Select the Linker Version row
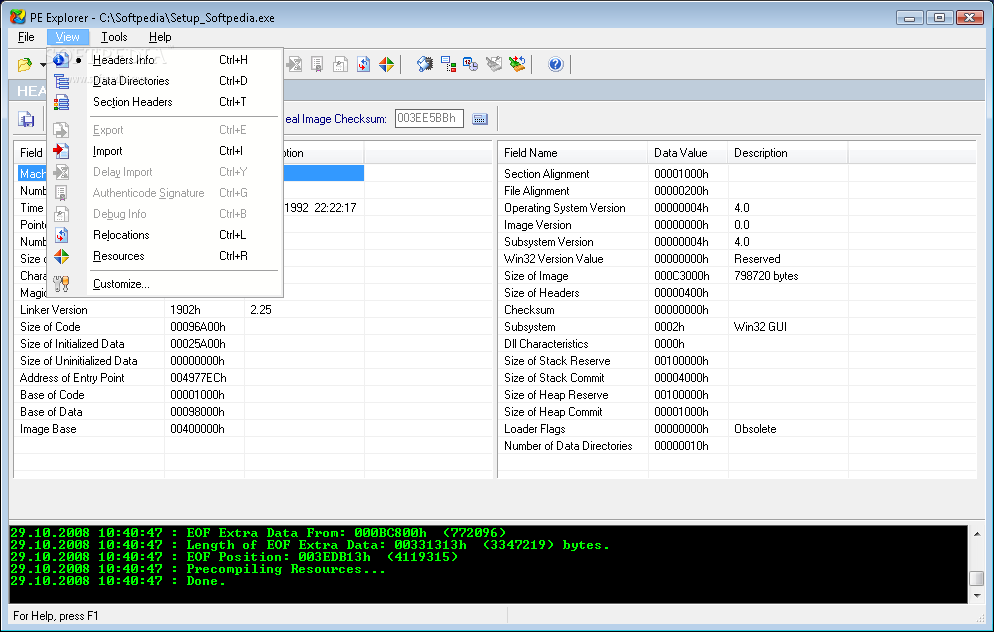This screenshot has width=994, height=632. pyautogui.click(x=253, y=310)
